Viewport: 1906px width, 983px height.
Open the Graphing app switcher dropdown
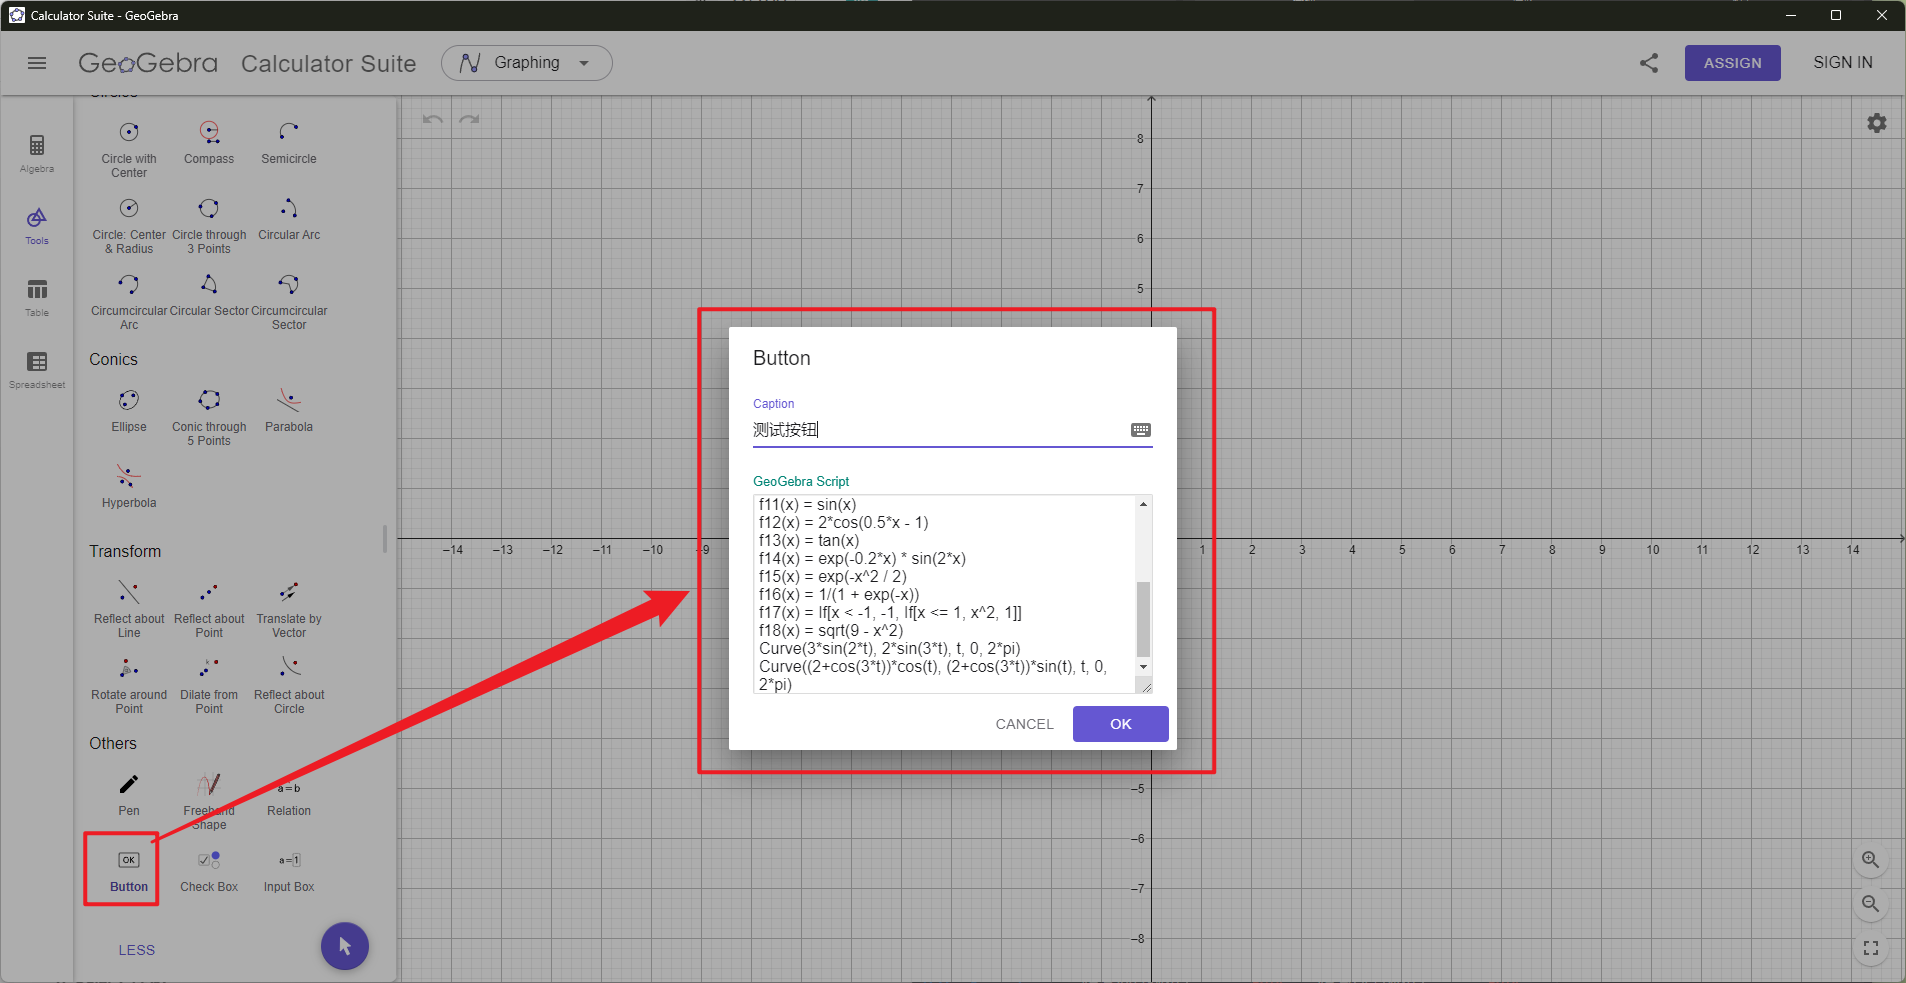tap(527, 63)
